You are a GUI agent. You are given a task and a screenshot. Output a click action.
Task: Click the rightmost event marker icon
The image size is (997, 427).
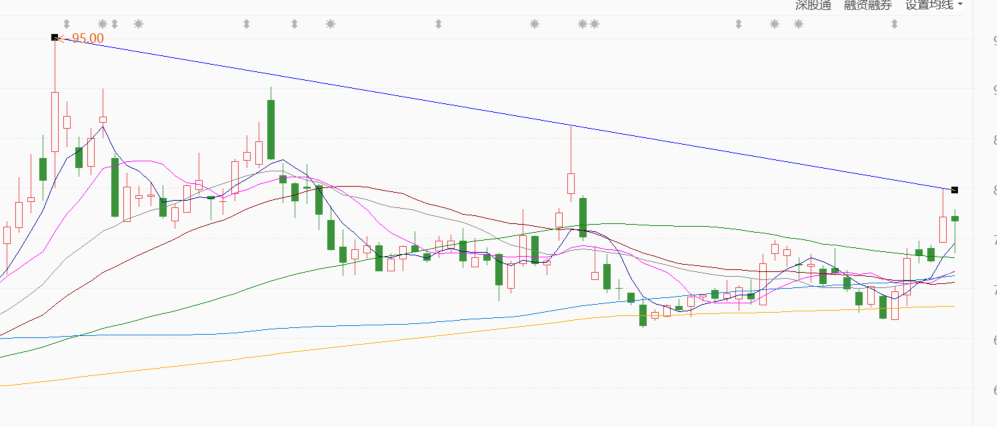click(895, 24)
